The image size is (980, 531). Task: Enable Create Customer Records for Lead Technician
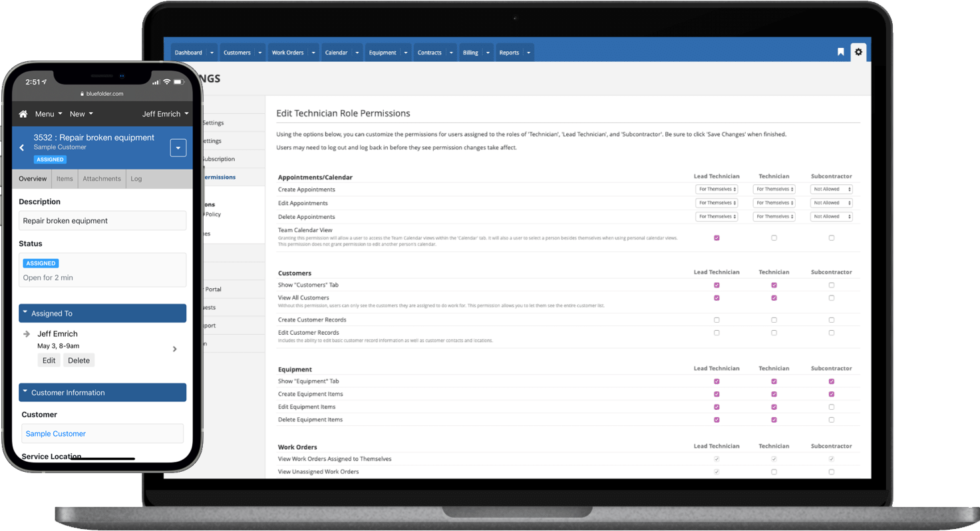(x=716, y=320)
